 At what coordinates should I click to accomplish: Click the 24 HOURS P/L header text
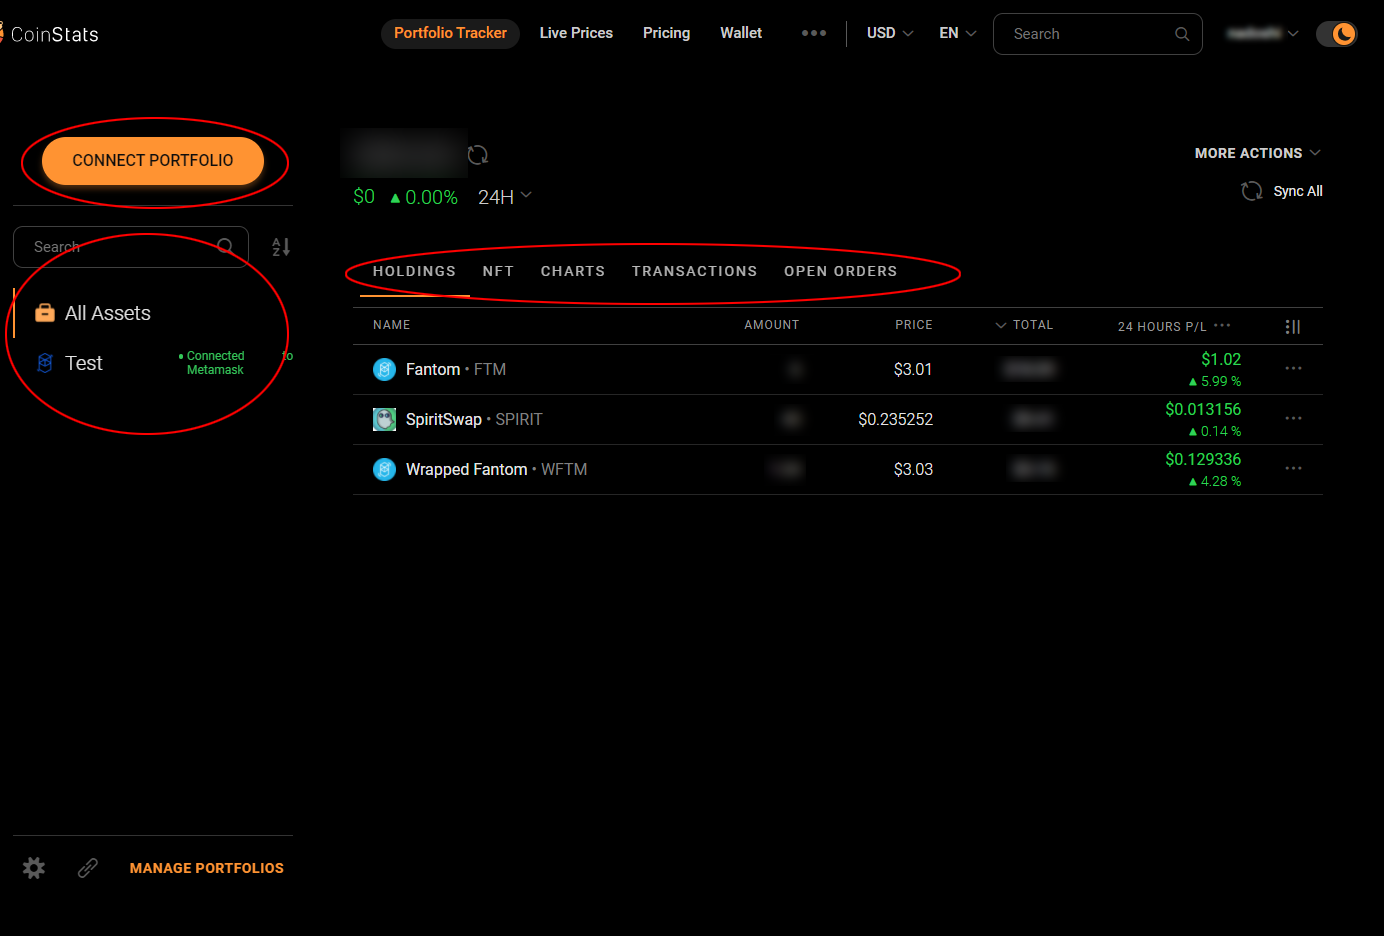tap(1162, 327)
